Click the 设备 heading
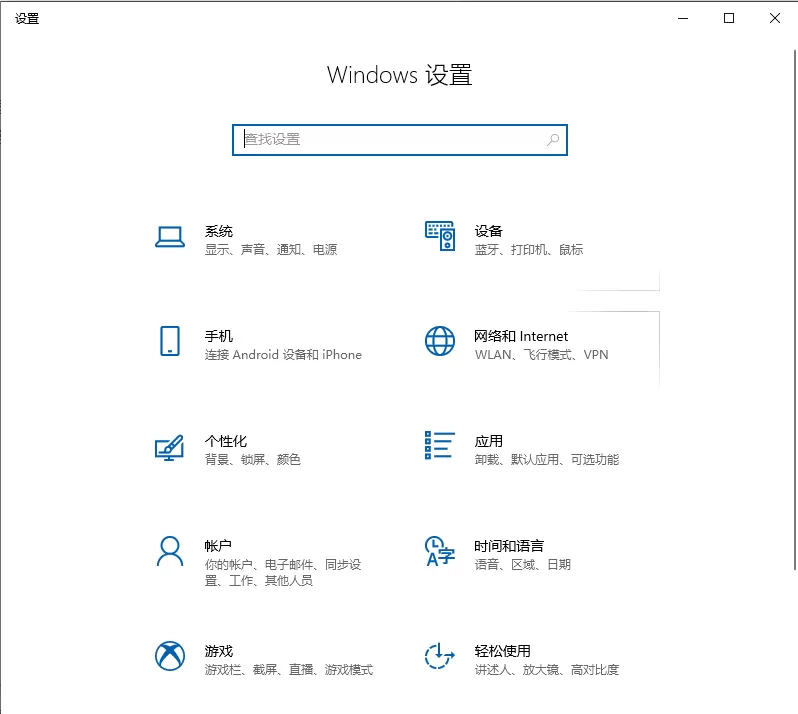798x714 pixels. [x=489, y=232]
